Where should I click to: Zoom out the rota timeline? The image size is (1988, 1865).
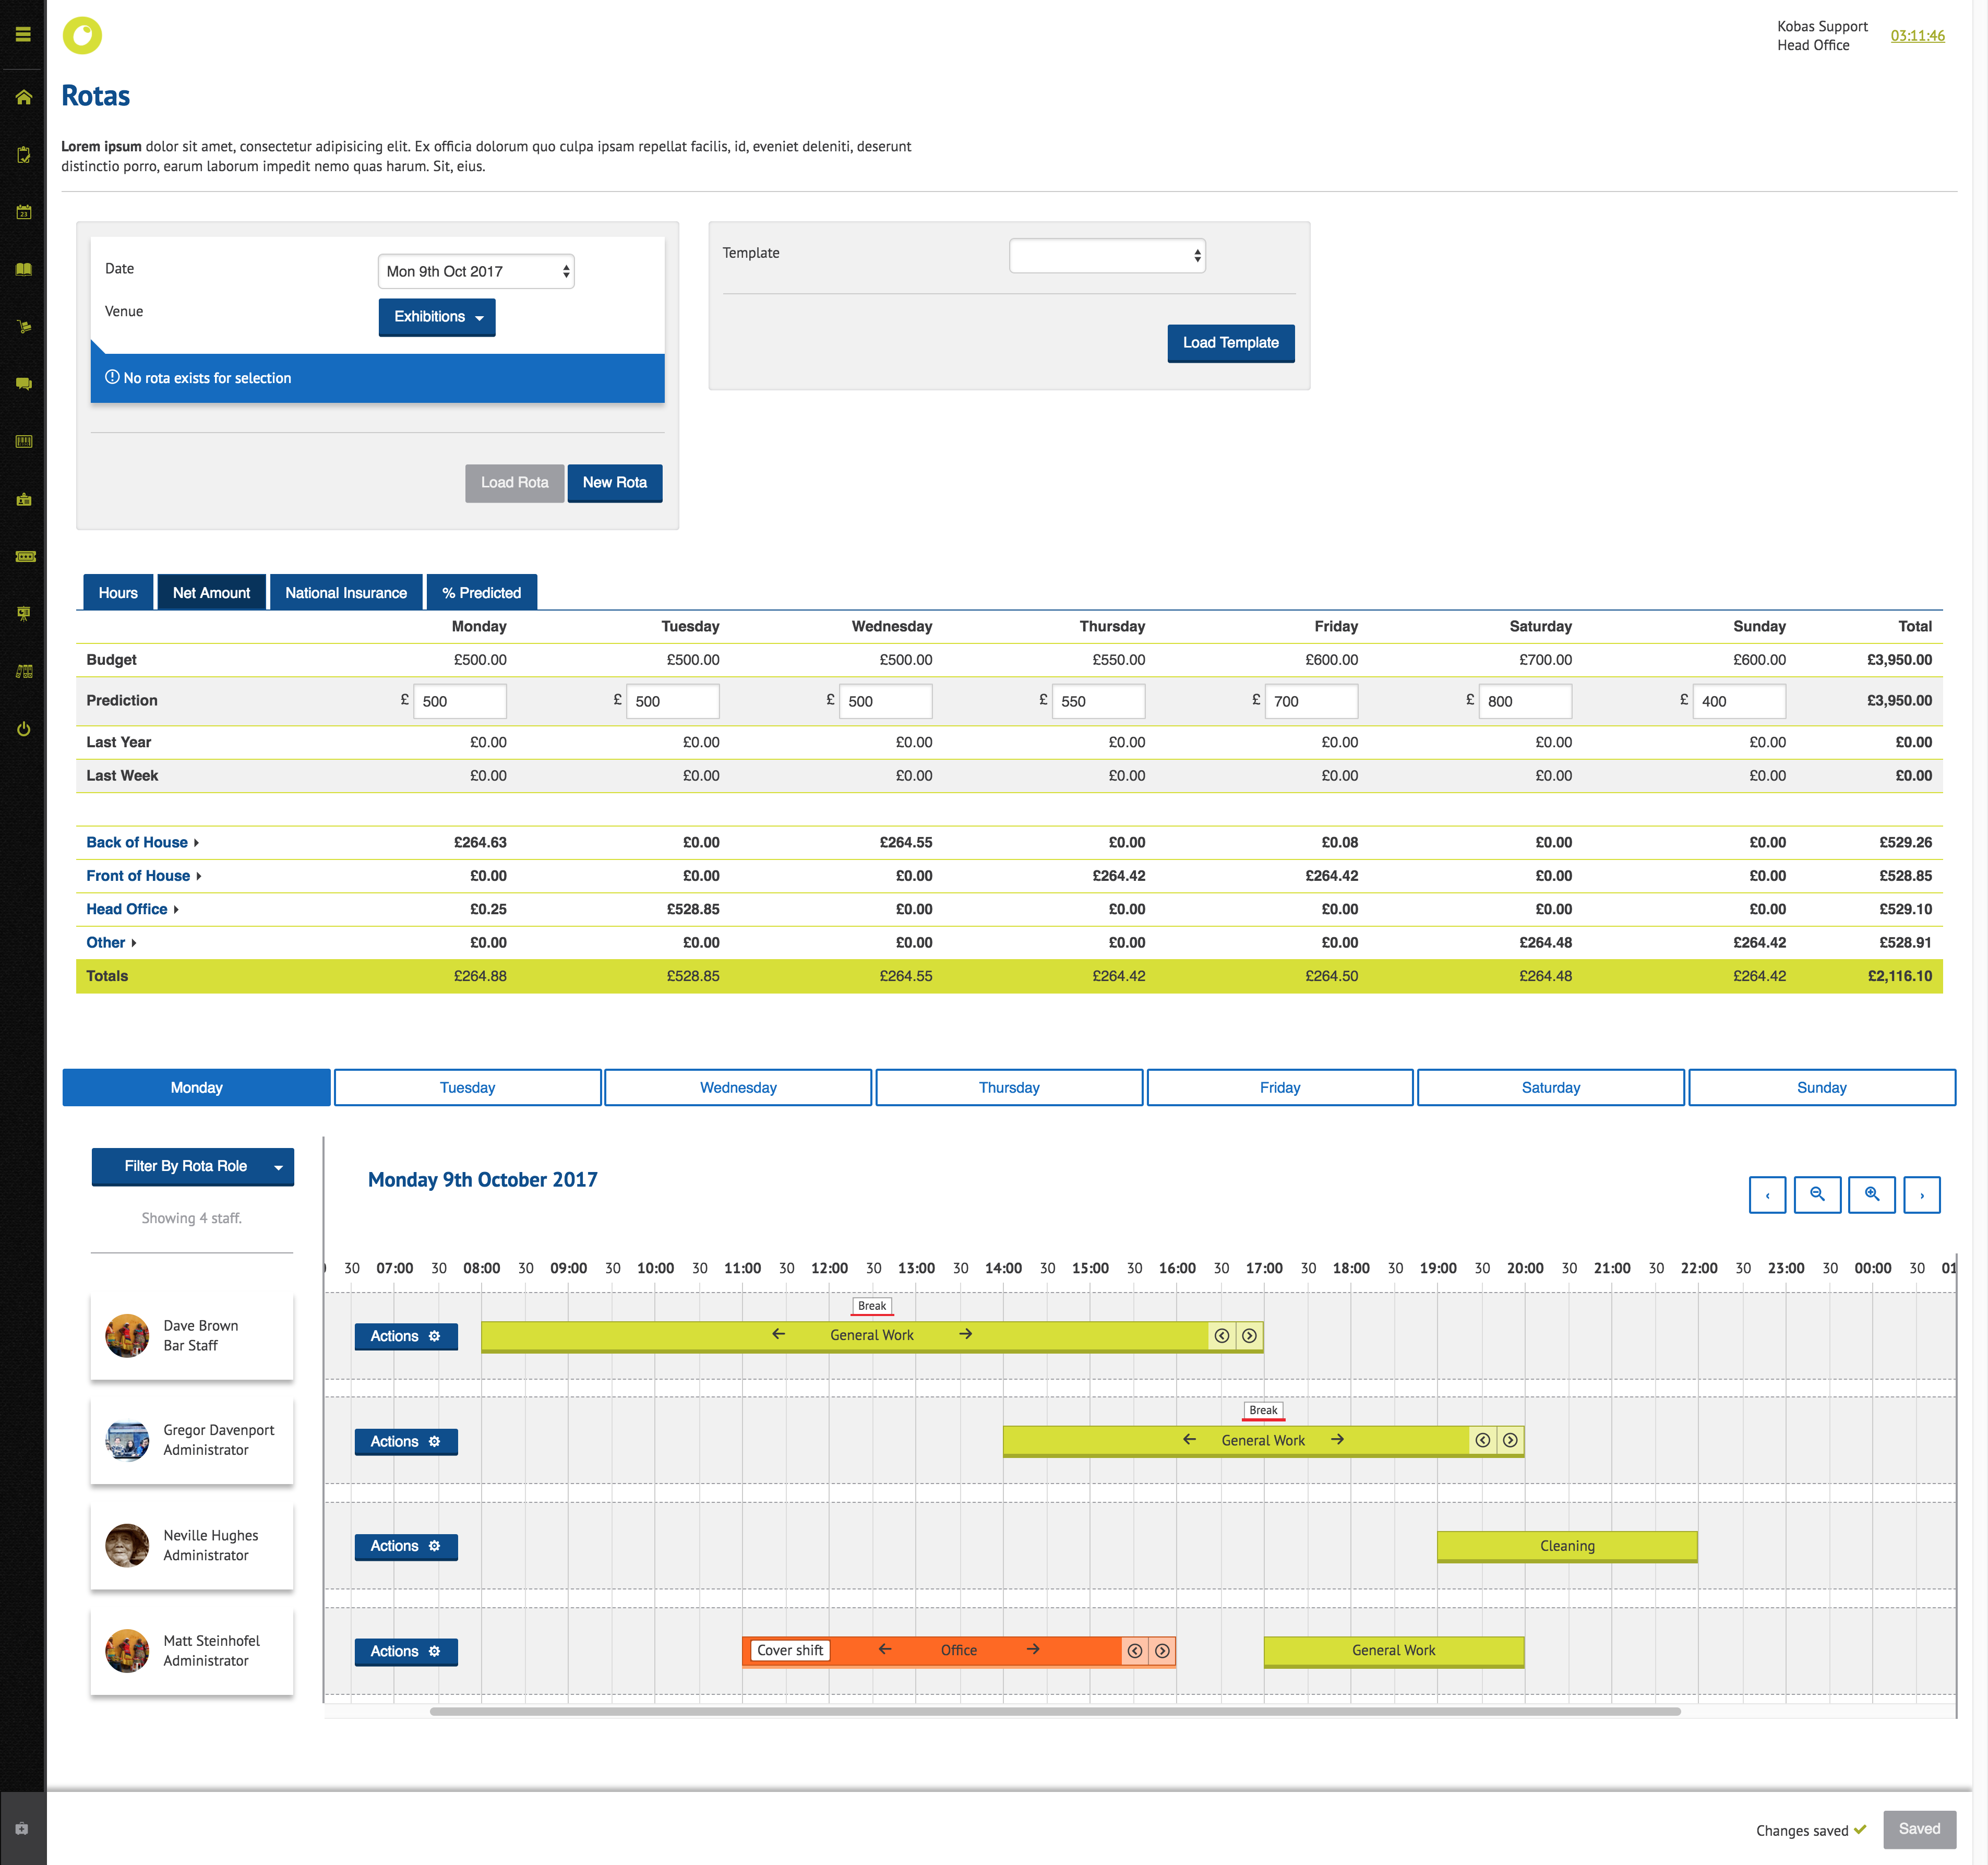(1817, 1194)
